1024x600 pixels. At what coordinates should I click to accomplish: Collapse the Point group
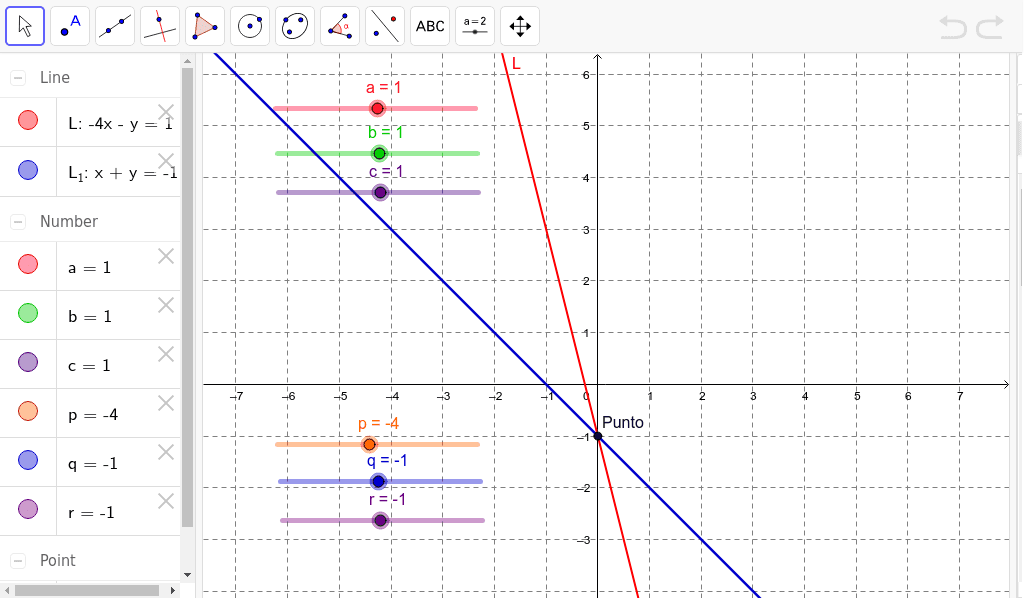(18, 561)
